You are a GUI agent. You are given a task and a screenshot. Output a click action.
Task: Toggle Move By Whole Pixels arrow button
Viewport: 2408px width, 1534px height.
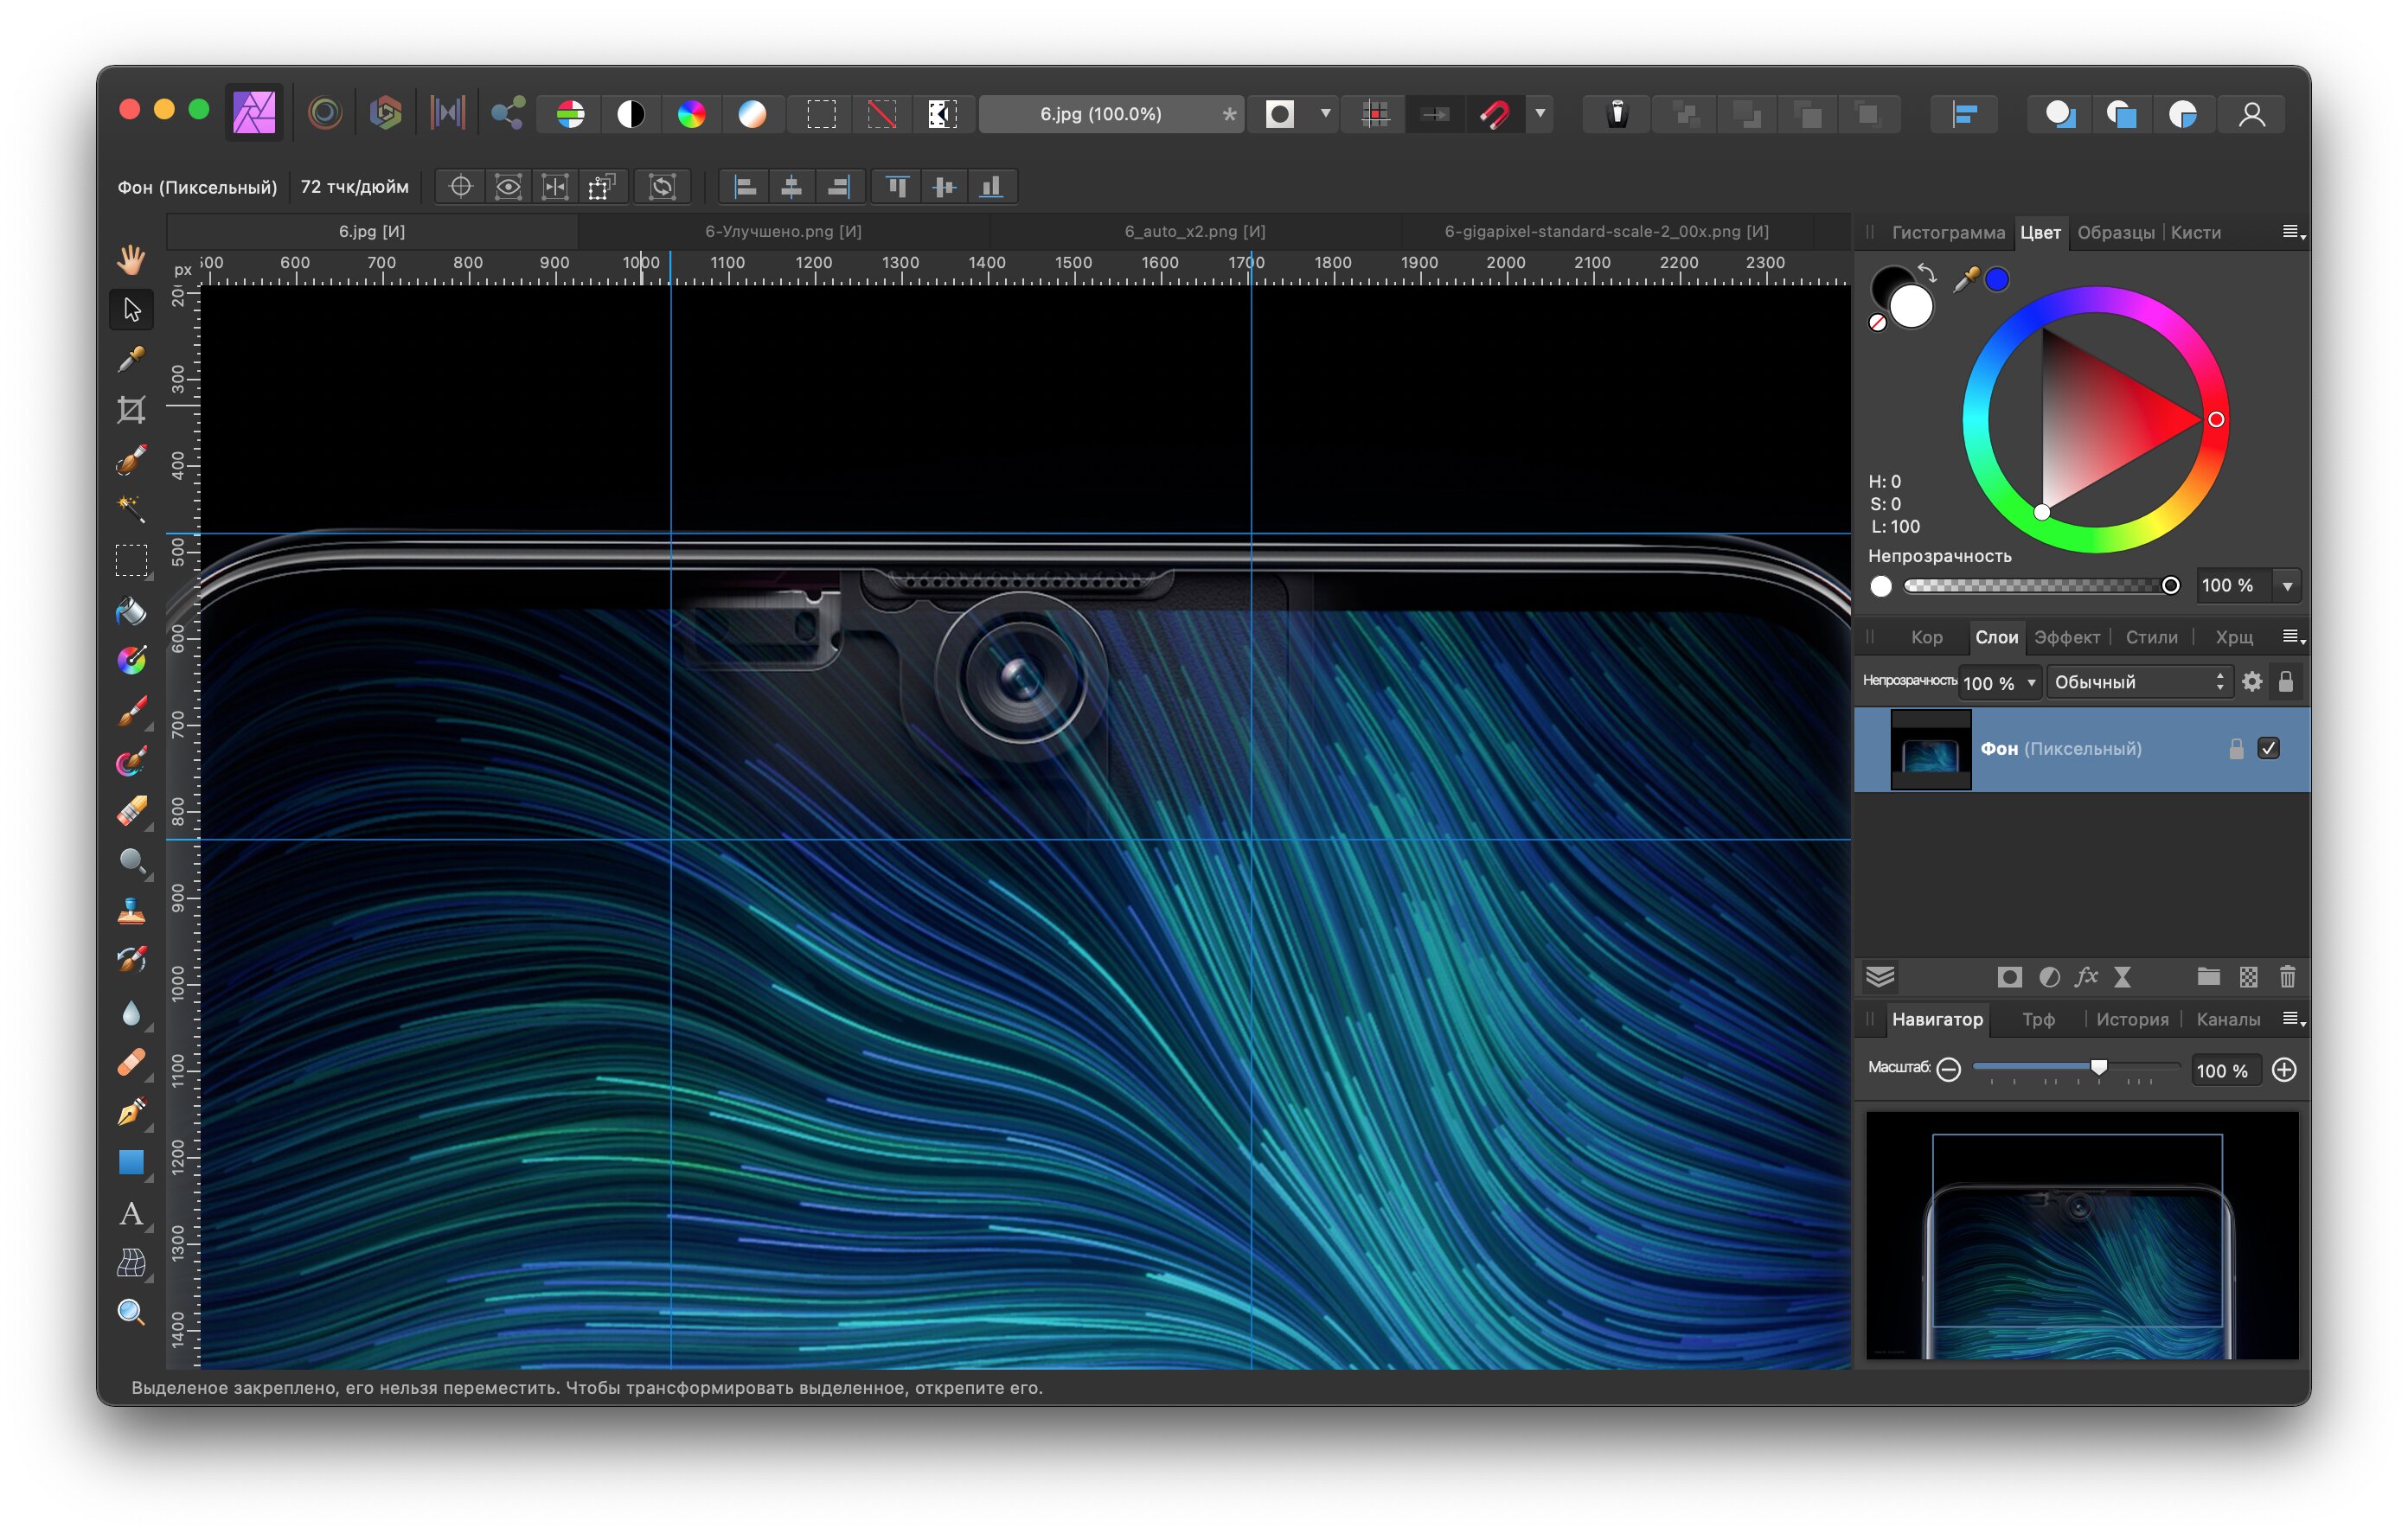click(x=1436, y=114)
